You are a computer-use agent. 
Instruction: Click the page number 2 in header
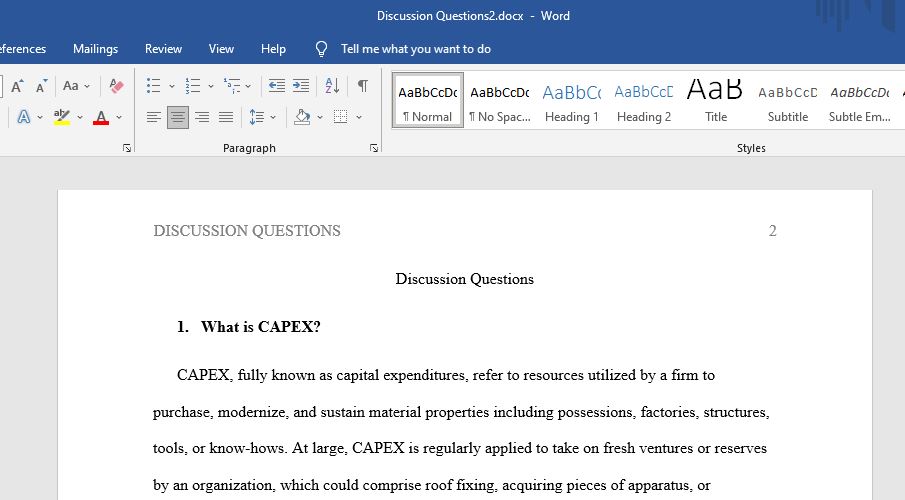tap(772, 231)
